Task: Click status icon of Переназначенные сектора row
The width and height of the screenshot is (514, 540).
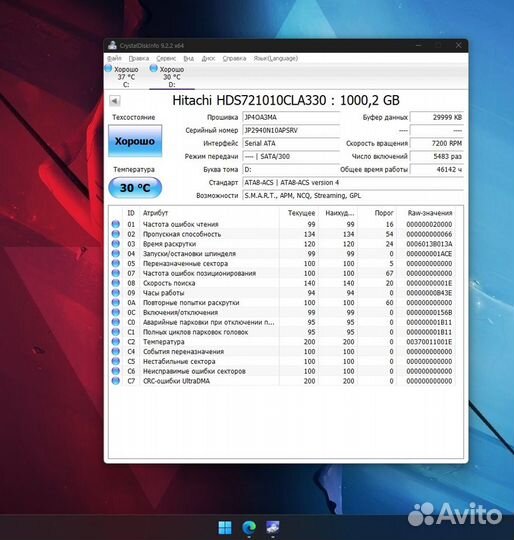Action: 116,263
